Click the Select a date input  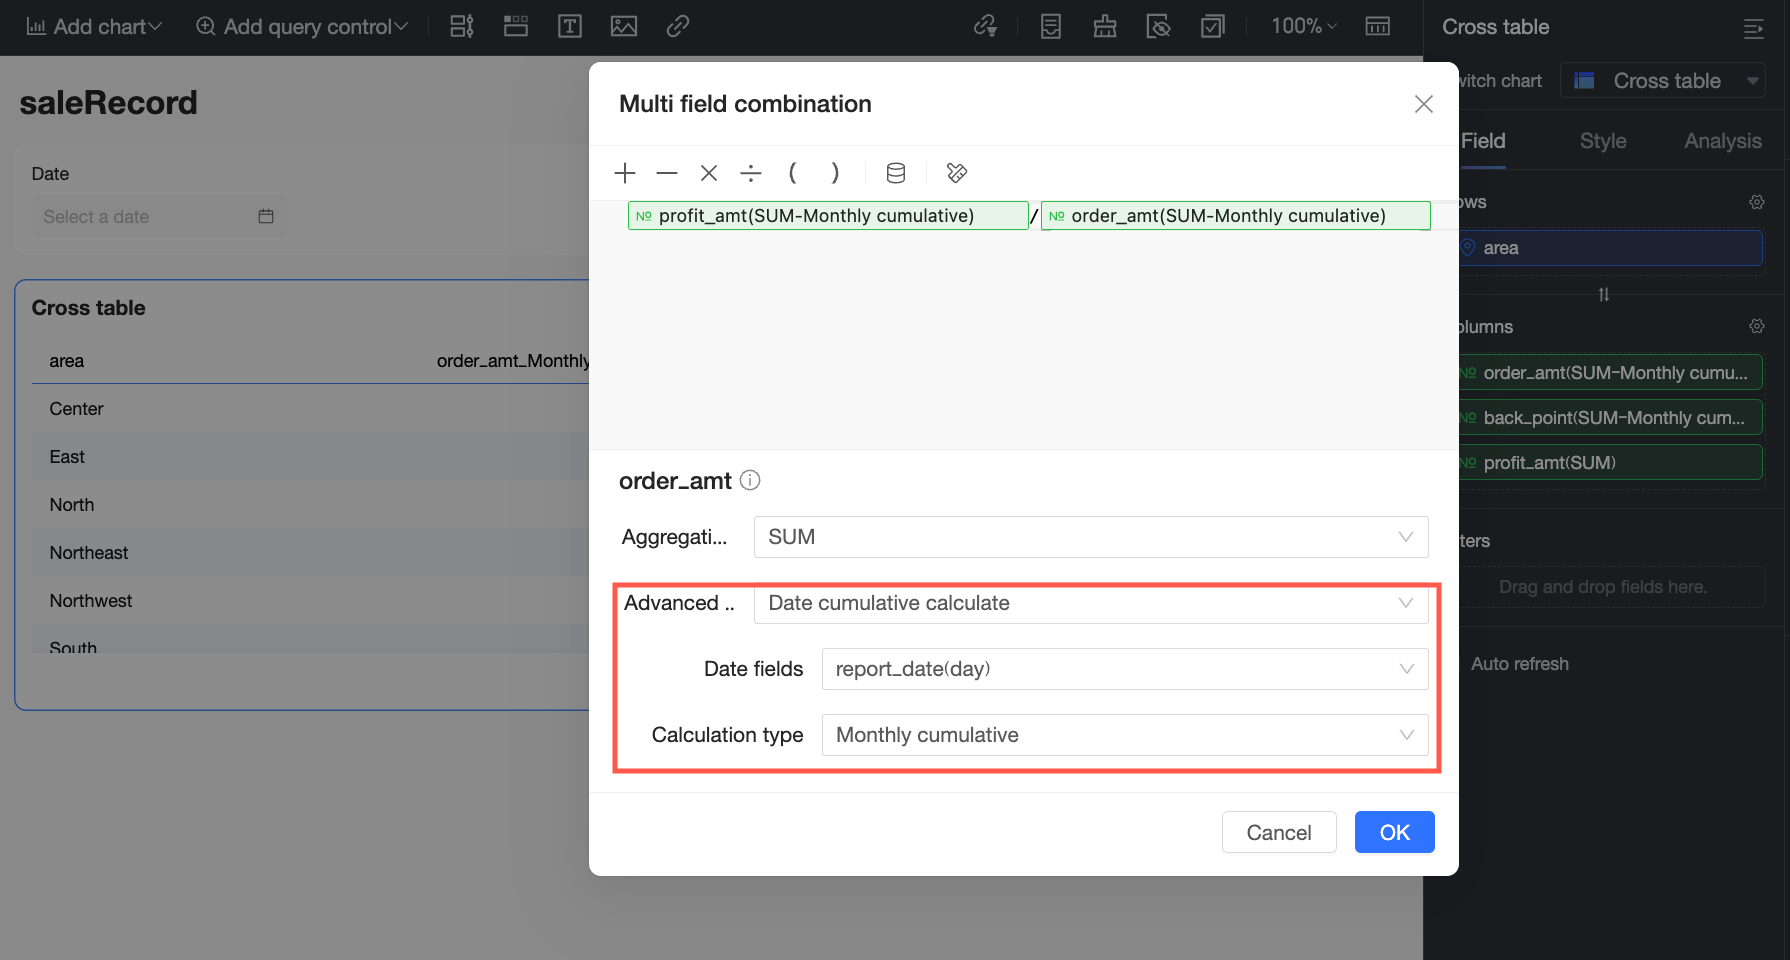click(158, 217)
